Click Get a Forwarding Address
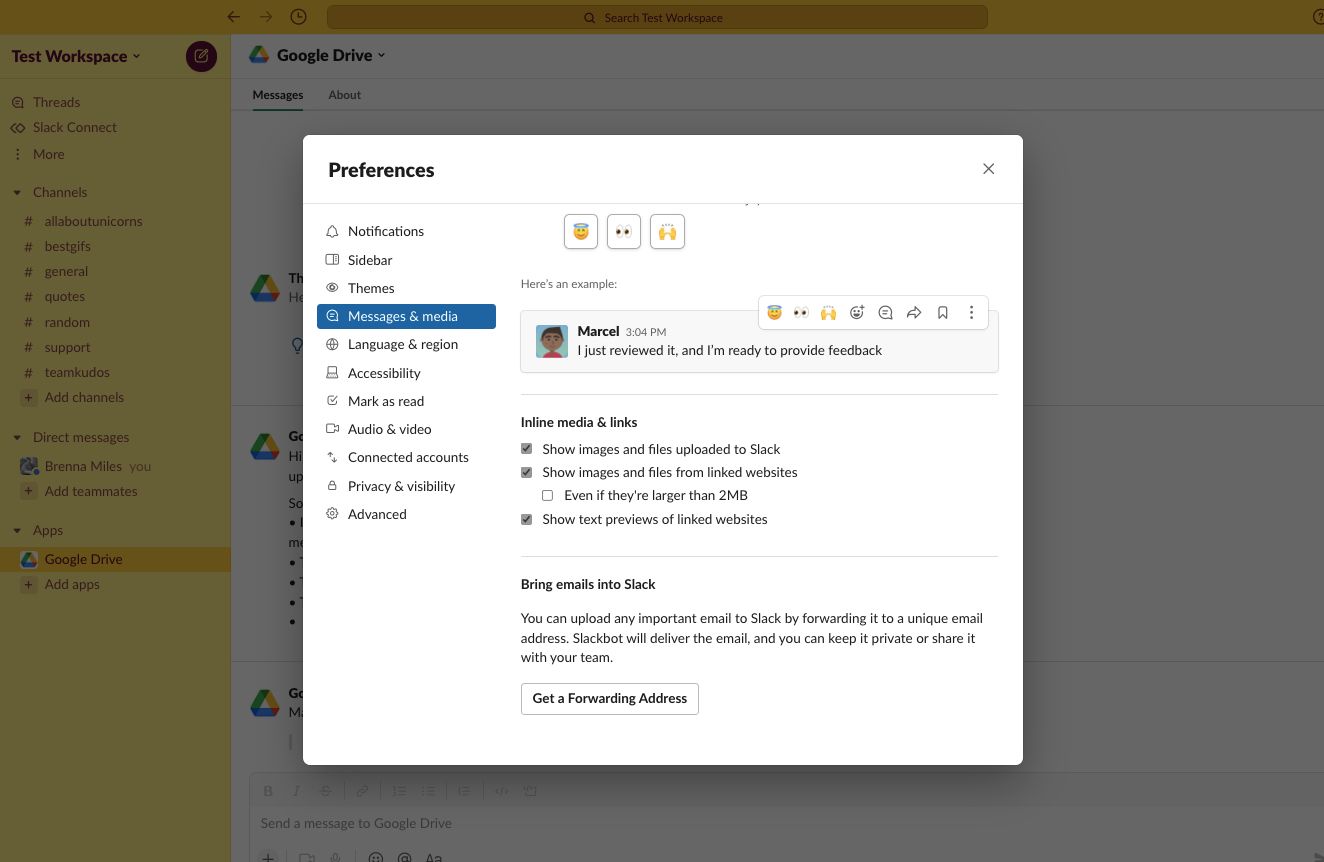1324x862 pixels. pos(609,698)
